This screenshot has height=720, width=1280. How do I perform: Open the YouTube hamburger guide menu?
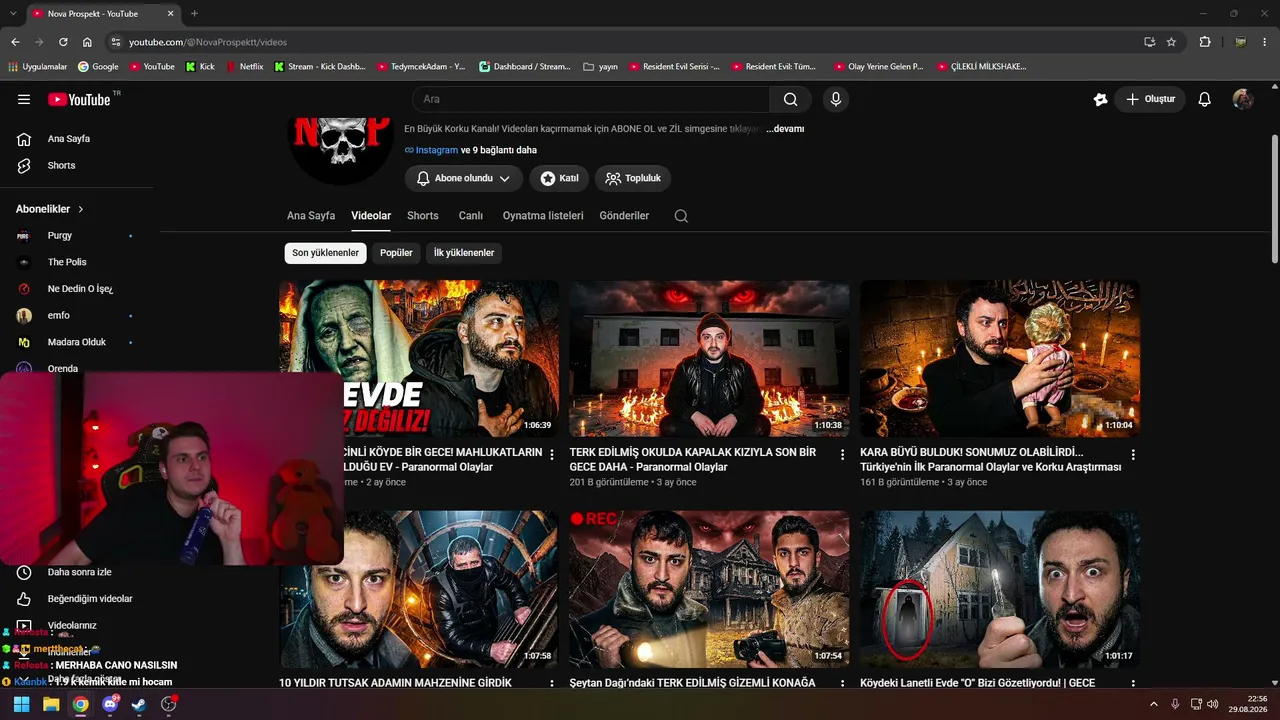pyautogui.click(x=24, y=99)
